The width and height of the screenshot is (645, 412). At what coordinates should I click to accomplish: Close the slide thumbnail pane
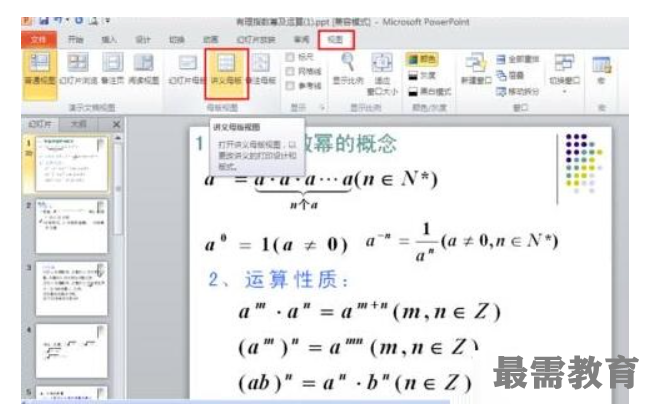point(116,124)
